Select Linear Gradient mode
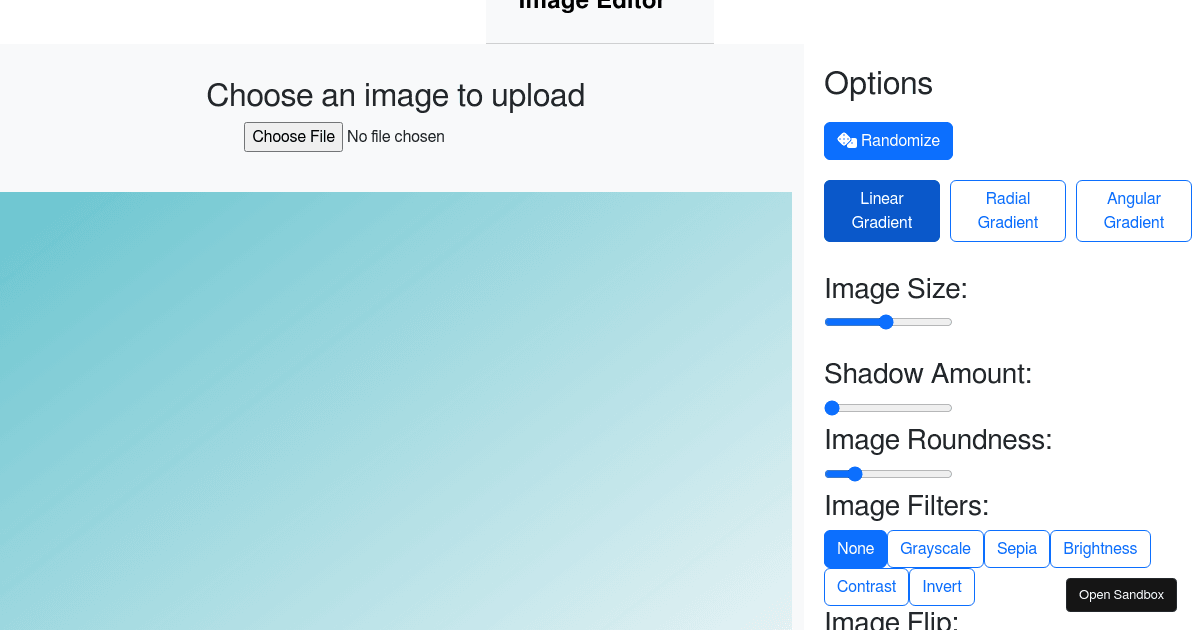Viewport: 1200px width, 630px height. (x=881, y=210)
